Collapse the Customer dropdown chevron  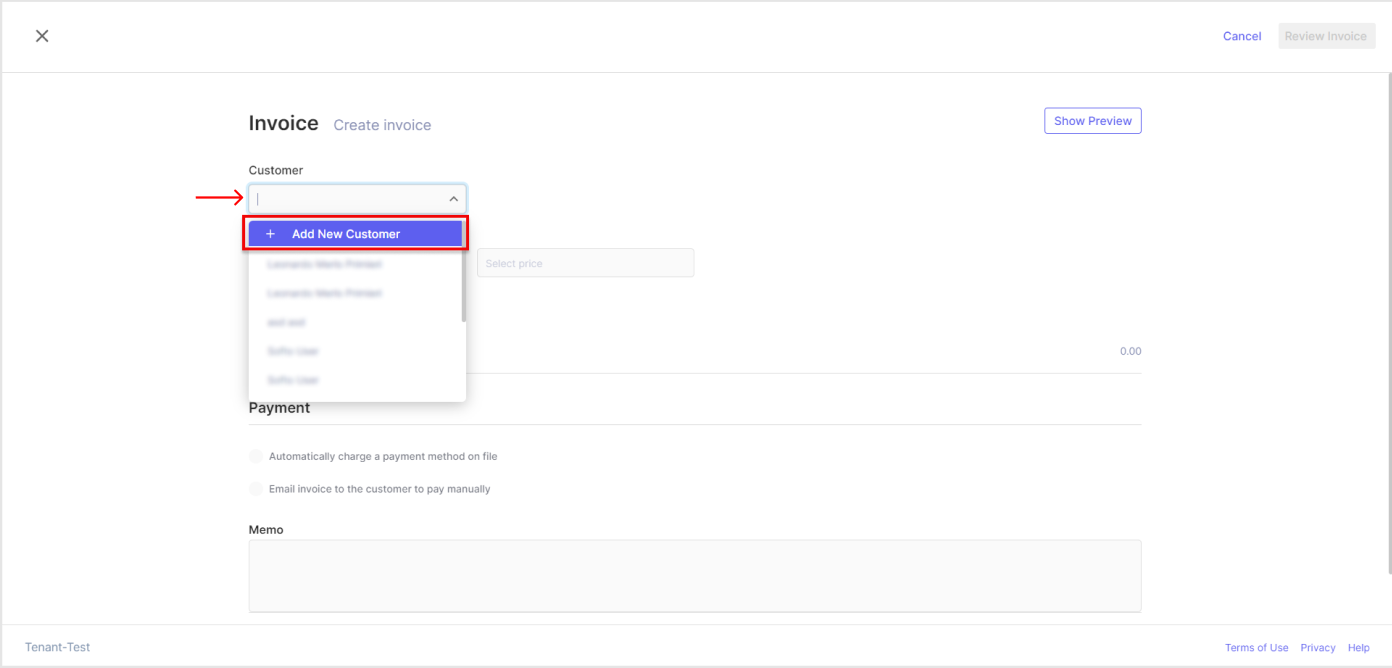click(453, 199)
